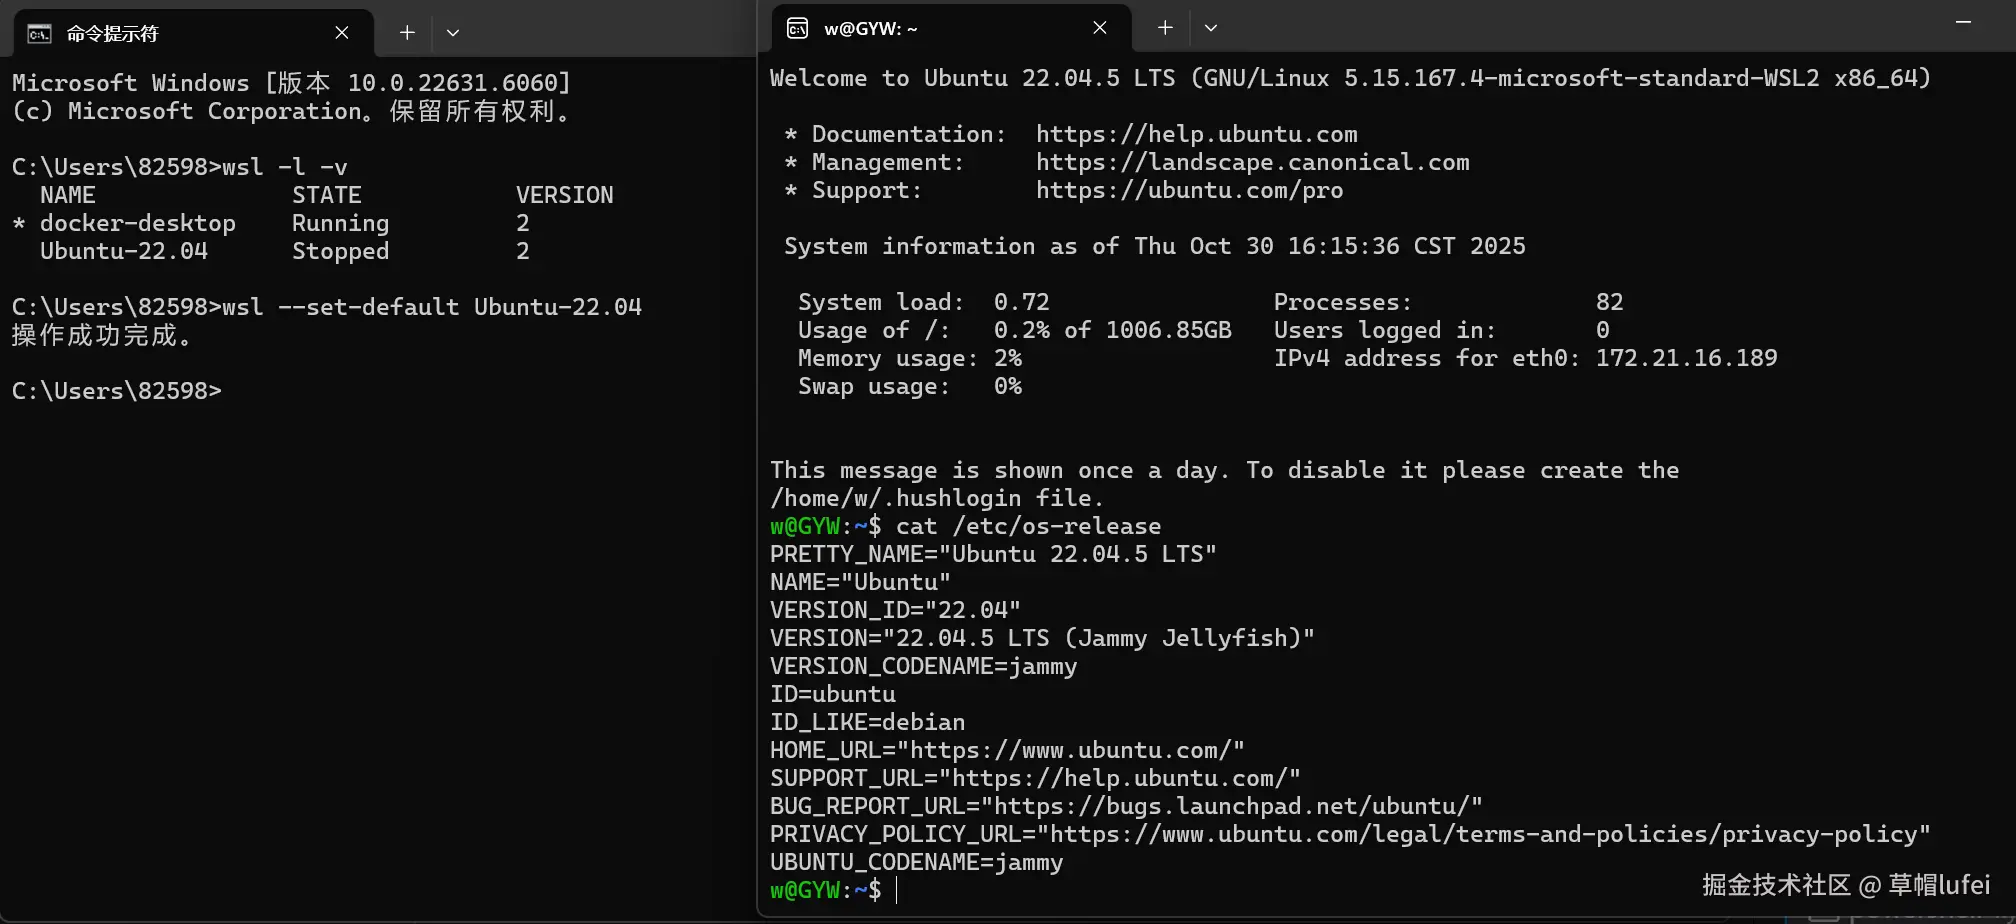
Task: Open the landscape.canonical.com Management link
Action: click(x=1252, y=162)
